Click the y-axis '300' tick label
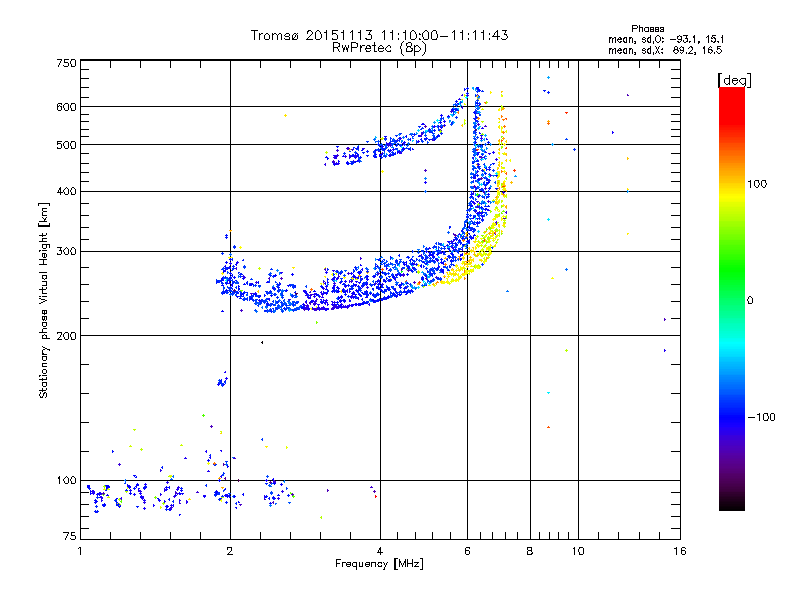Screen dimensions: 800x600 66,252
